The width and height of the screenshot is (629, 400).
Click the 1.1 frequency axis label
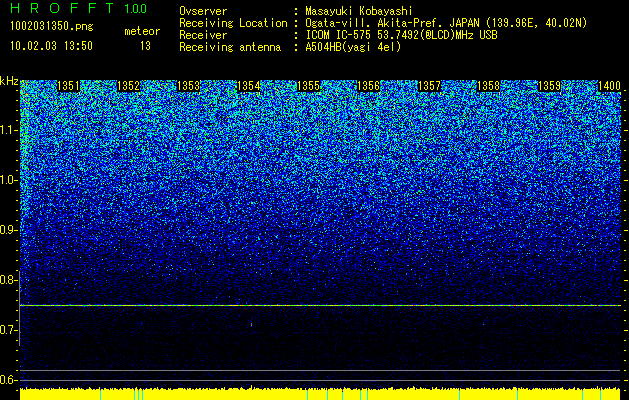[8, 130]
